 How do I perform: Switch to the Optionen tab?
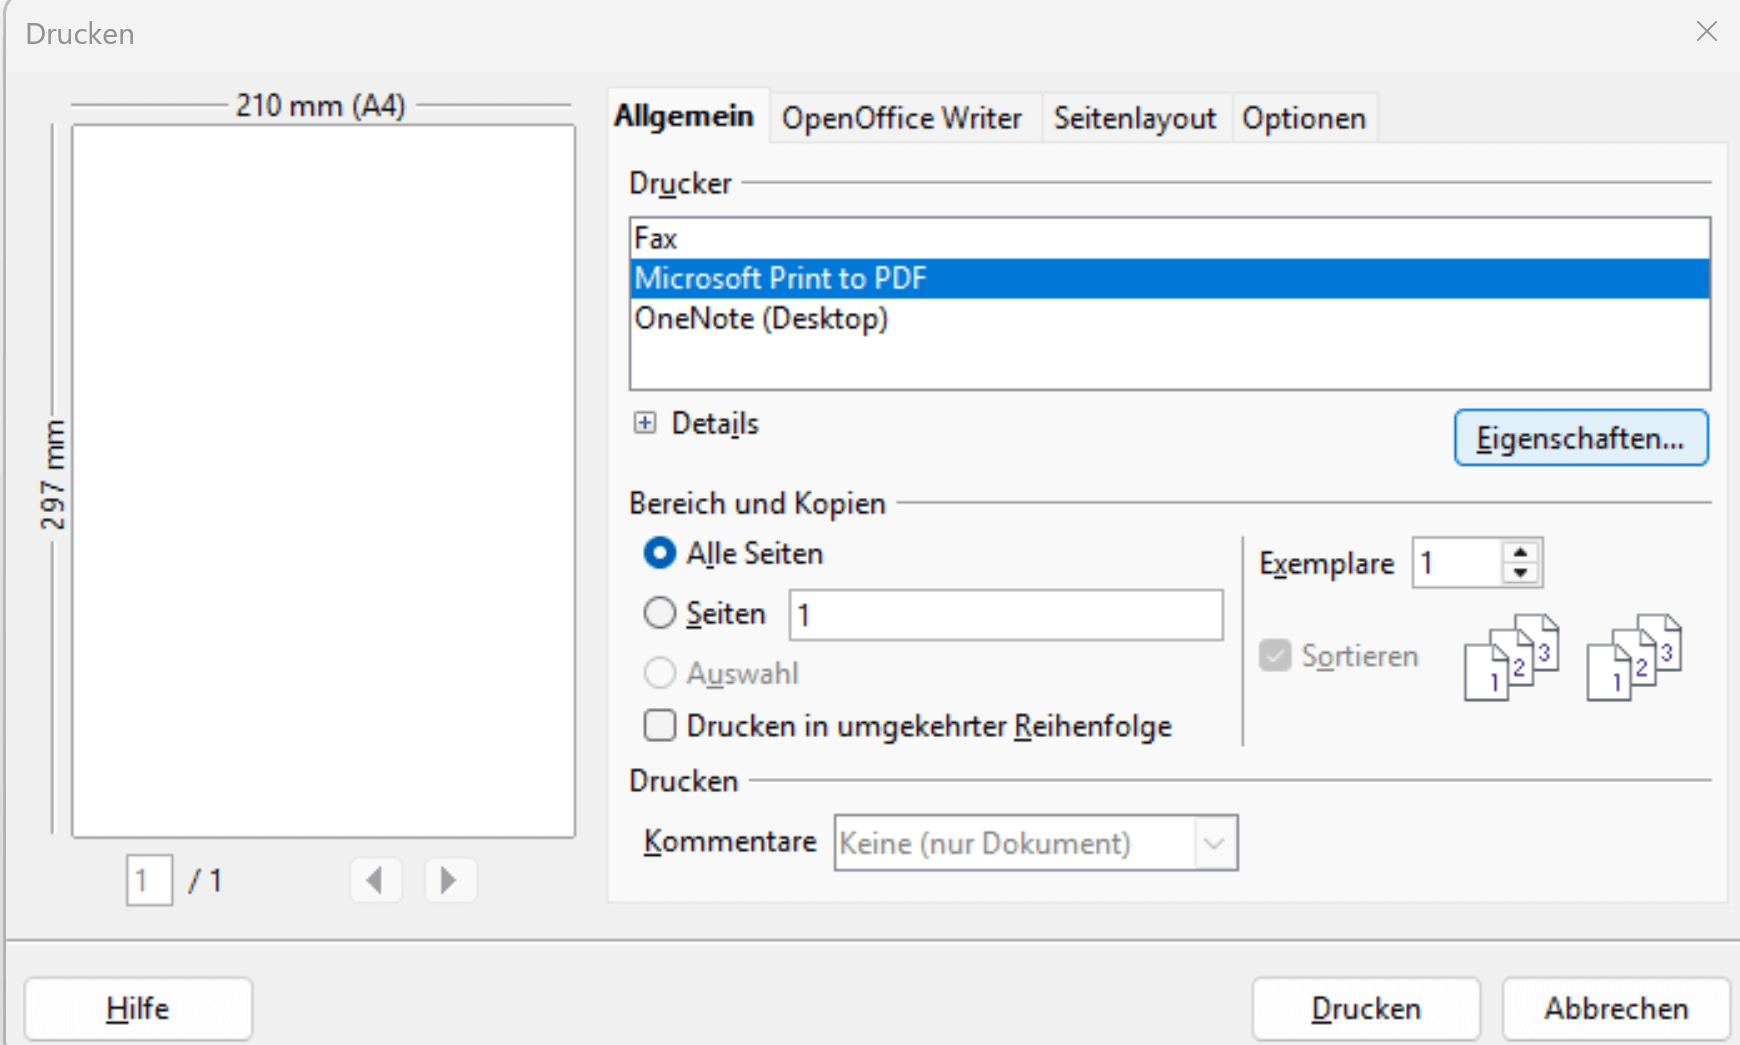(x=1303, y=118)
